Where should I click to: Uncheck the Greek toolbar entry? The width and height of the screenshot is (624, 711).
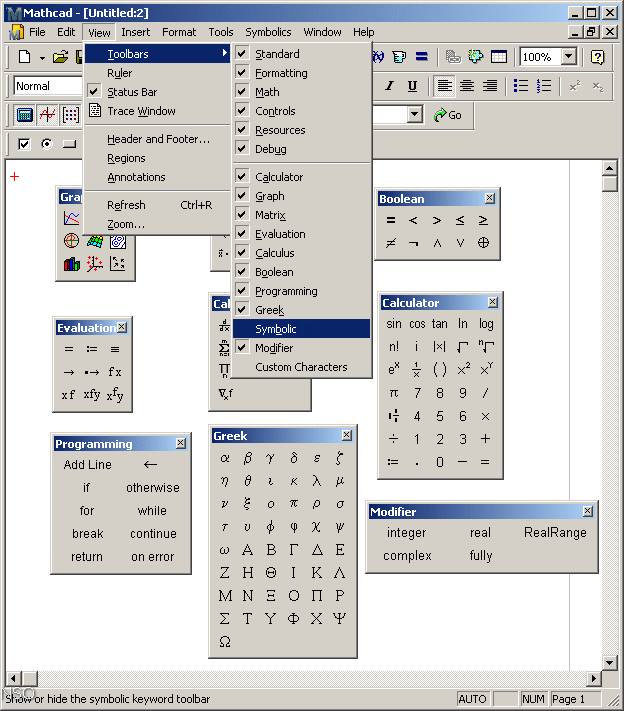269,310
